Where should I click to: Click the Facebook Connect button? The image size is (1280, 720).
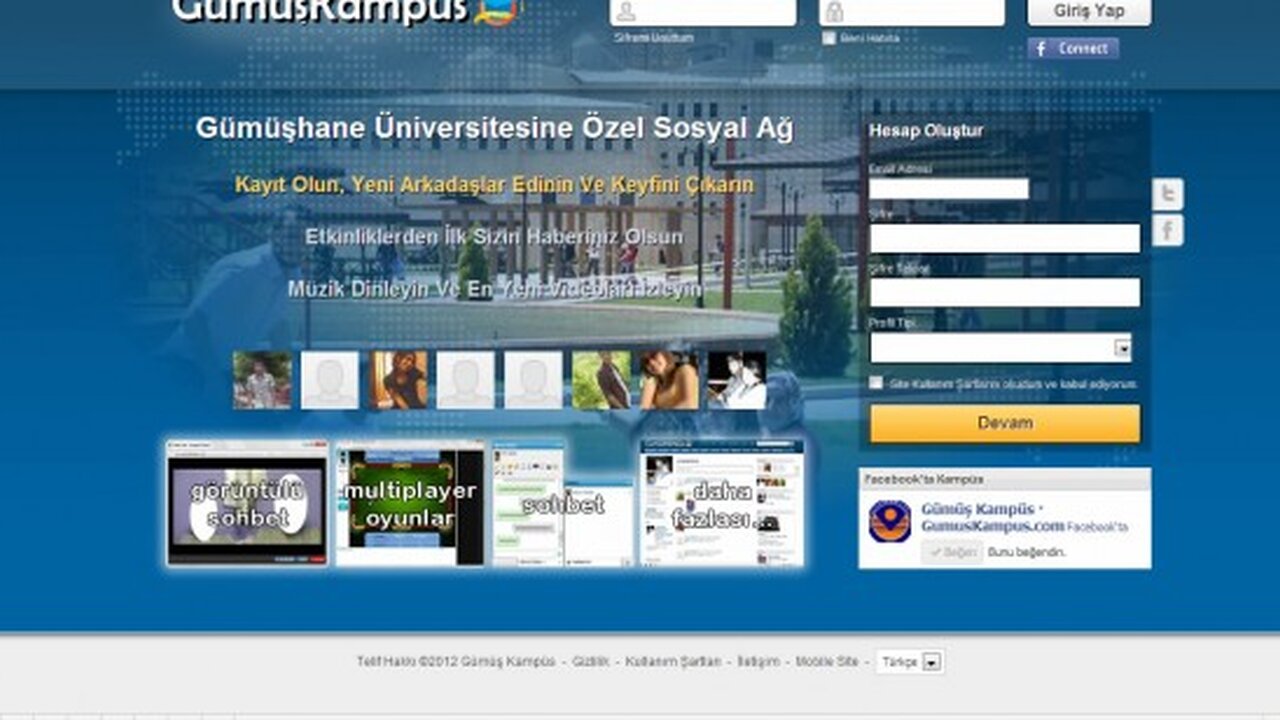click(1073, 48)
